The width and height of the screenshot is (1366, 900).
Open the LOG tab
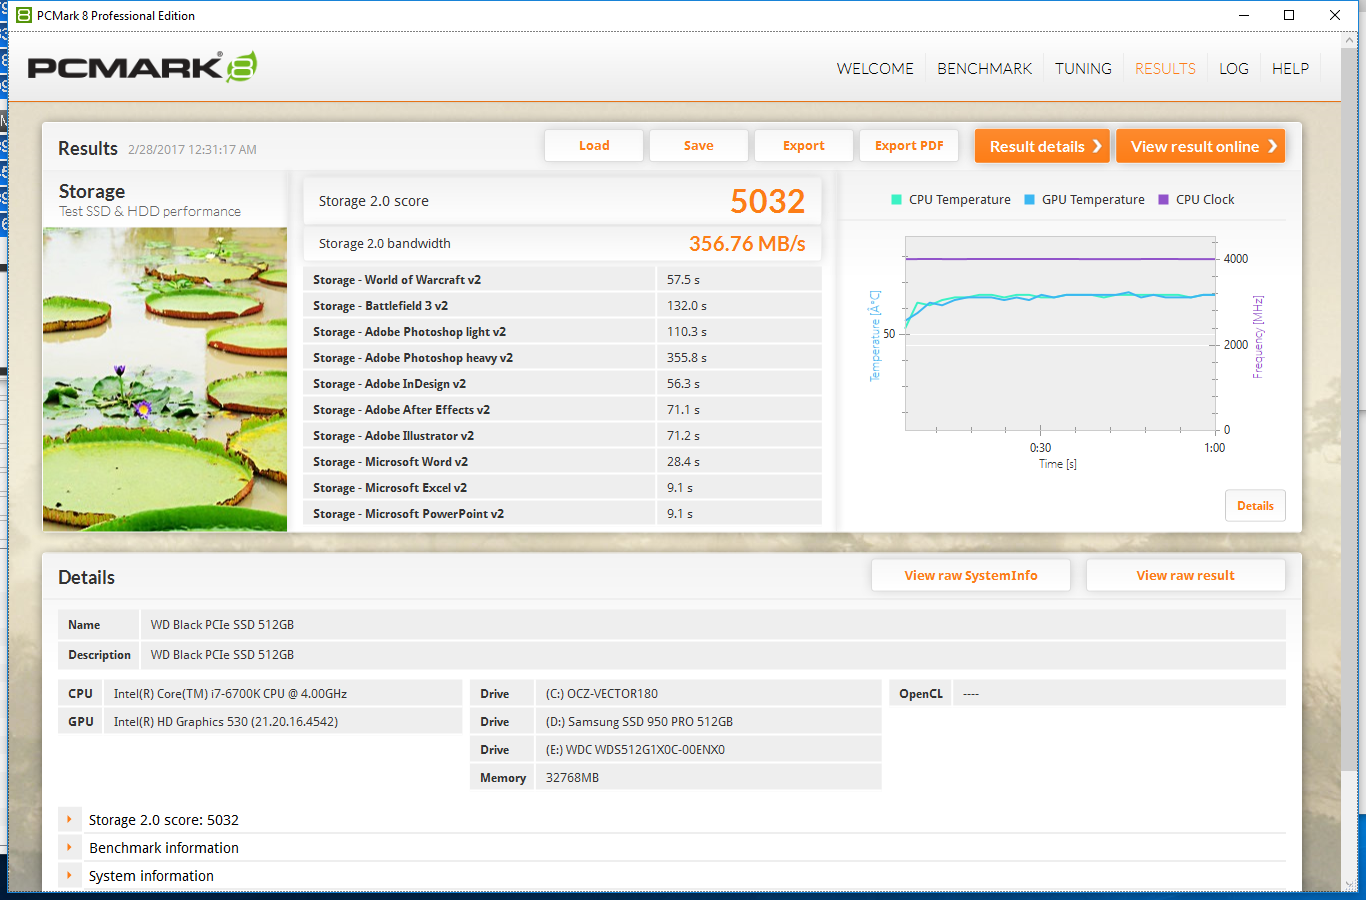(x=1233, y=69)
